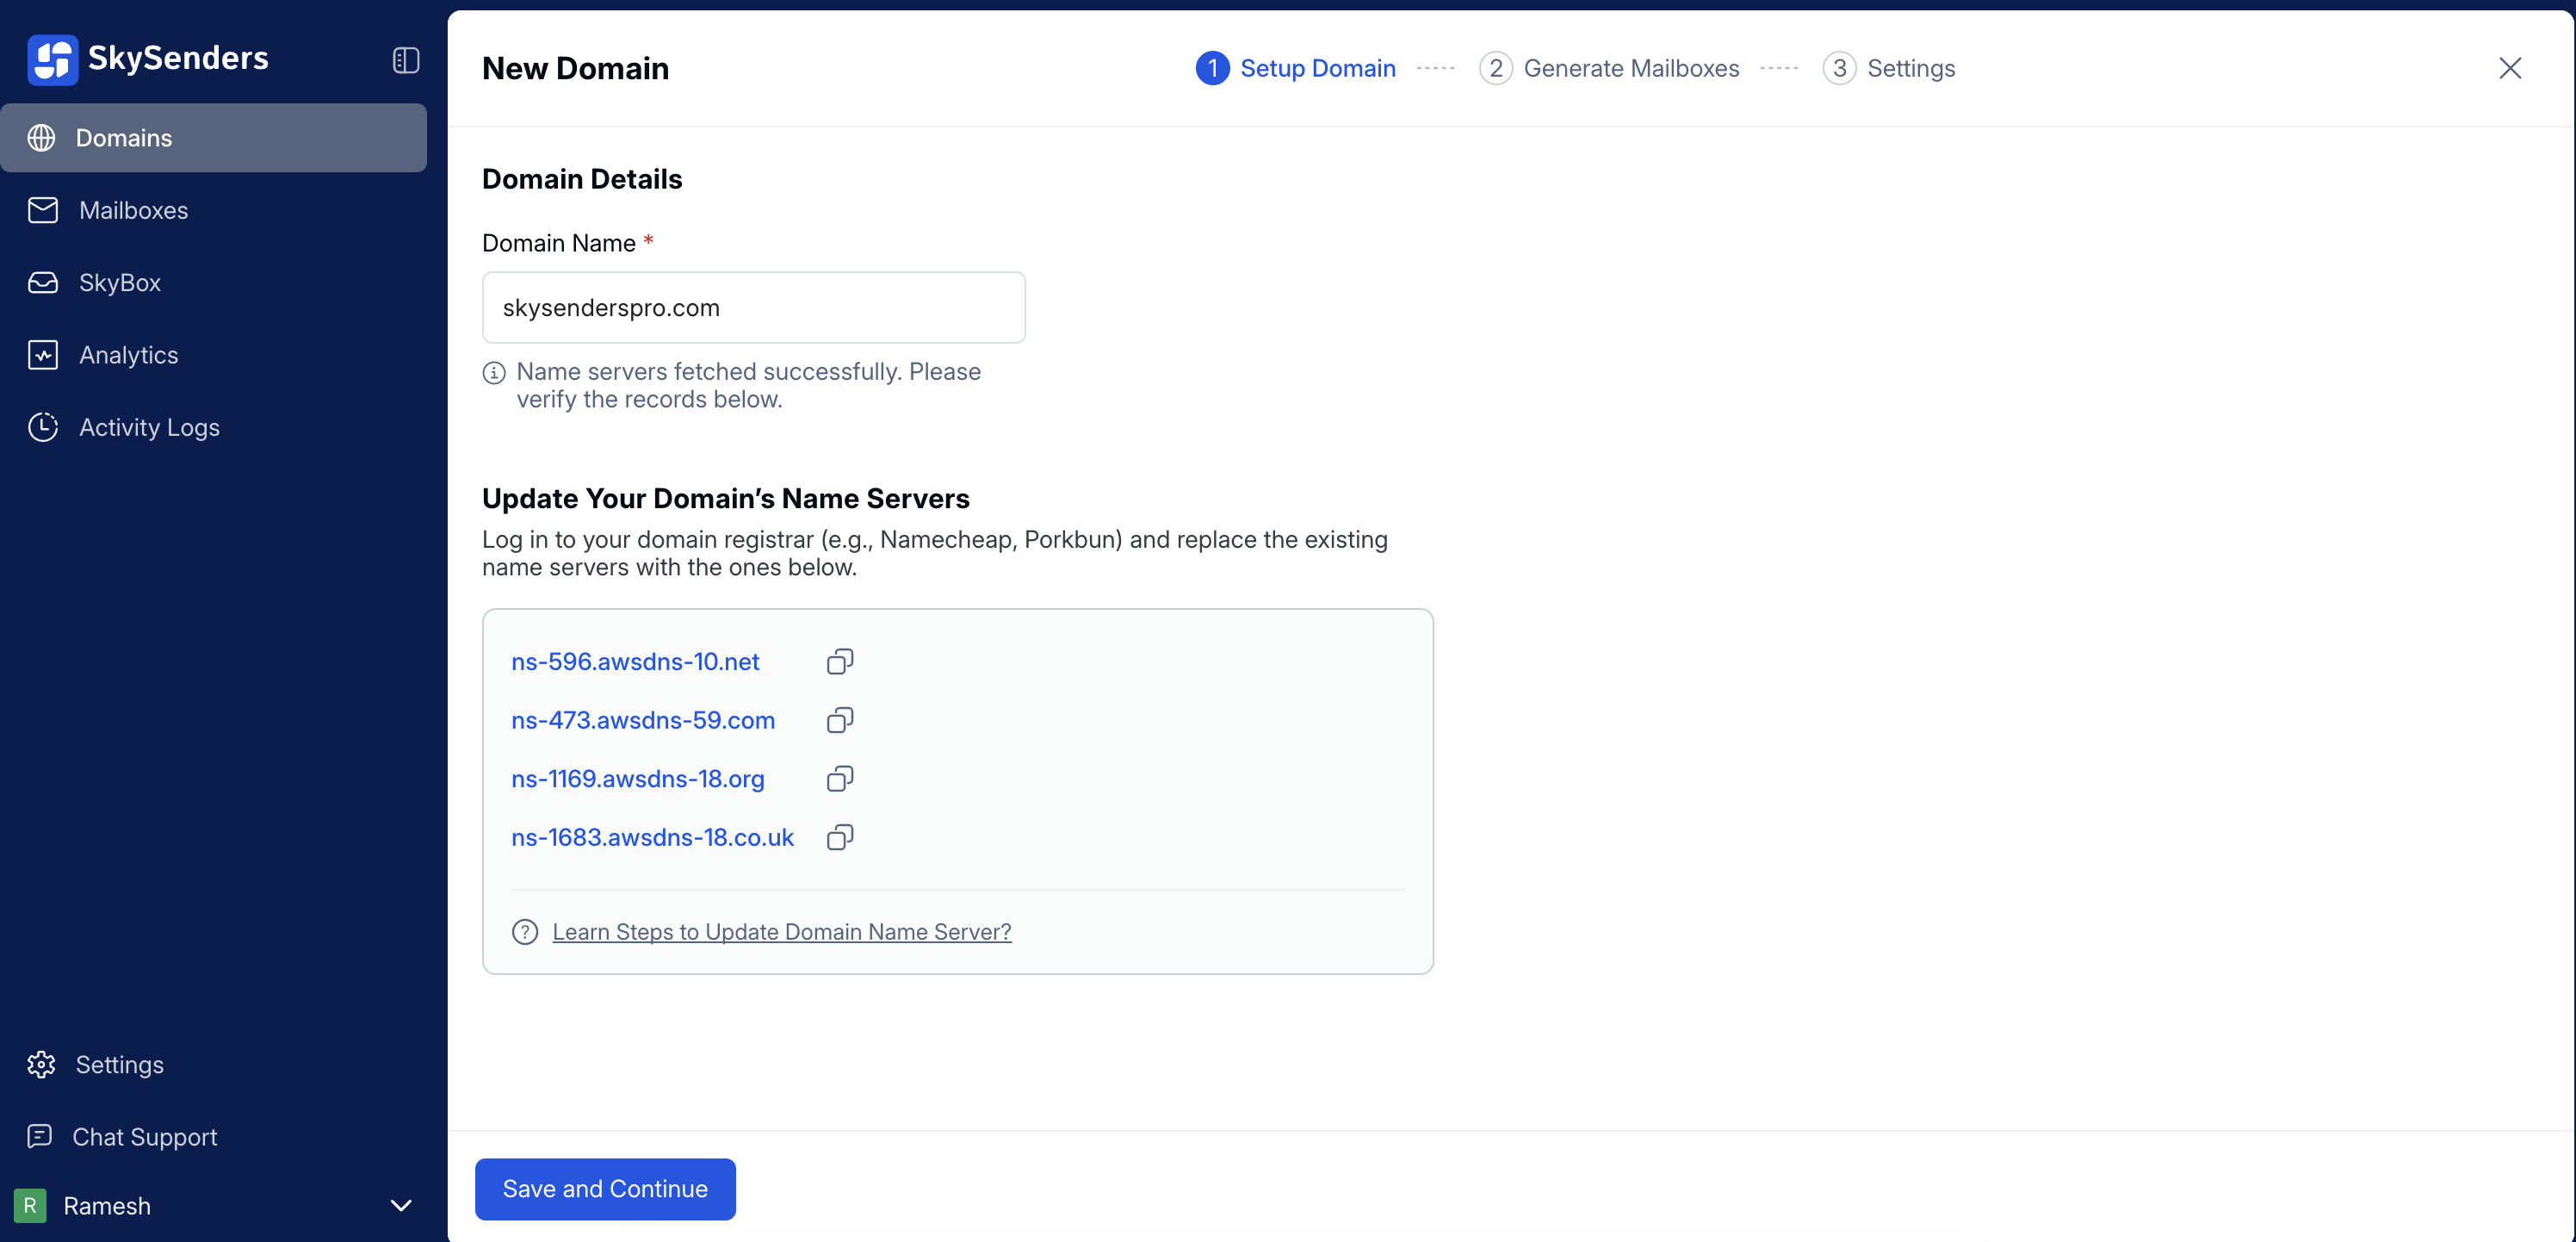Go to Analytics page
Viewport: 2576px width, 1242px height.
tap(128, 355)
